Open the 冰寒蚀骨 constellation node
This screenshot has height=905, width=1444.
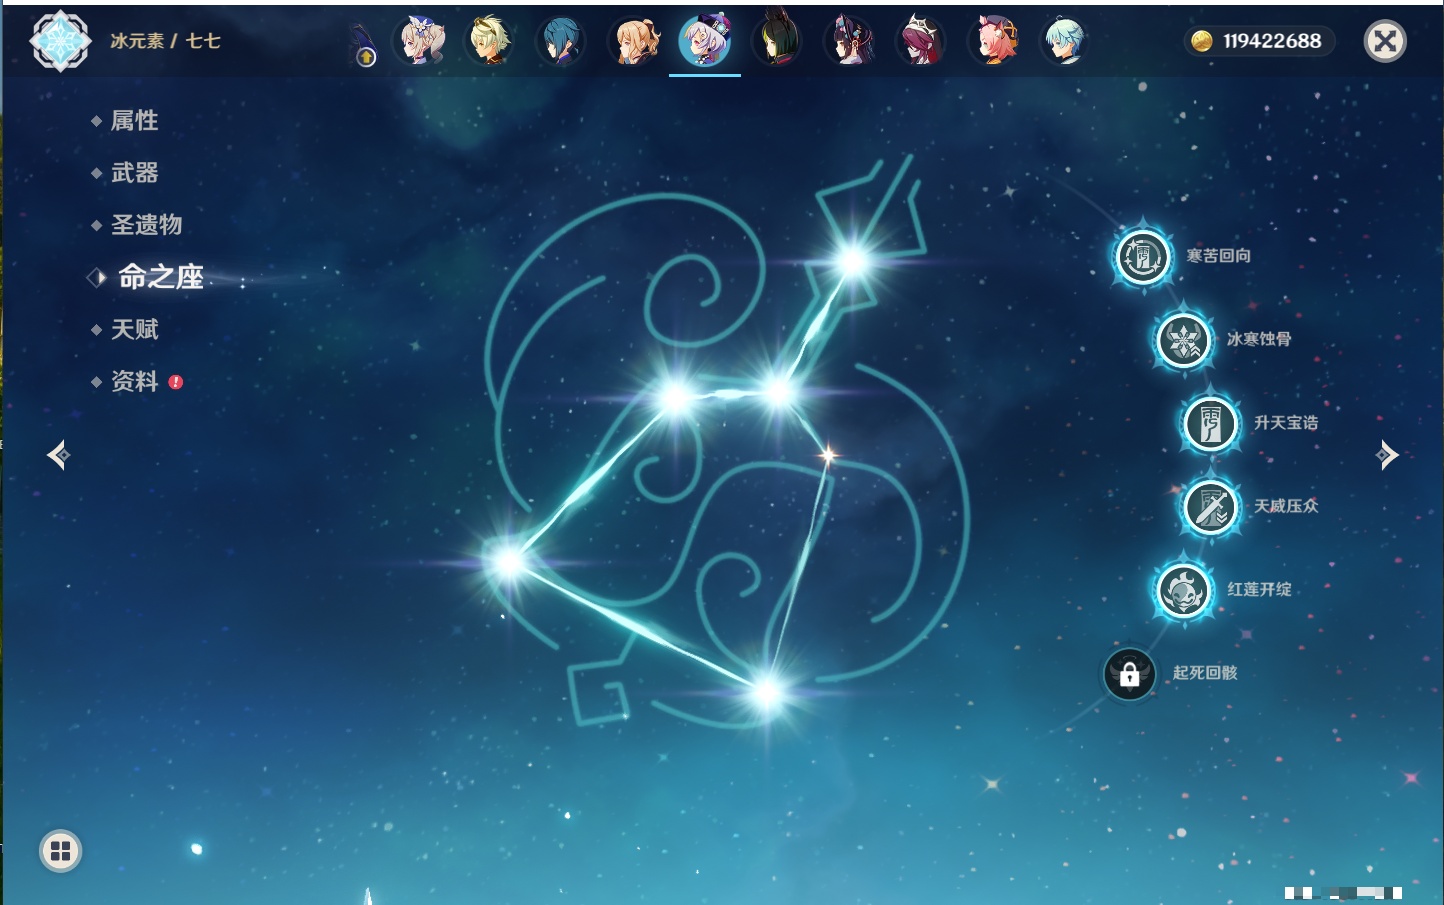(1184, 340)
